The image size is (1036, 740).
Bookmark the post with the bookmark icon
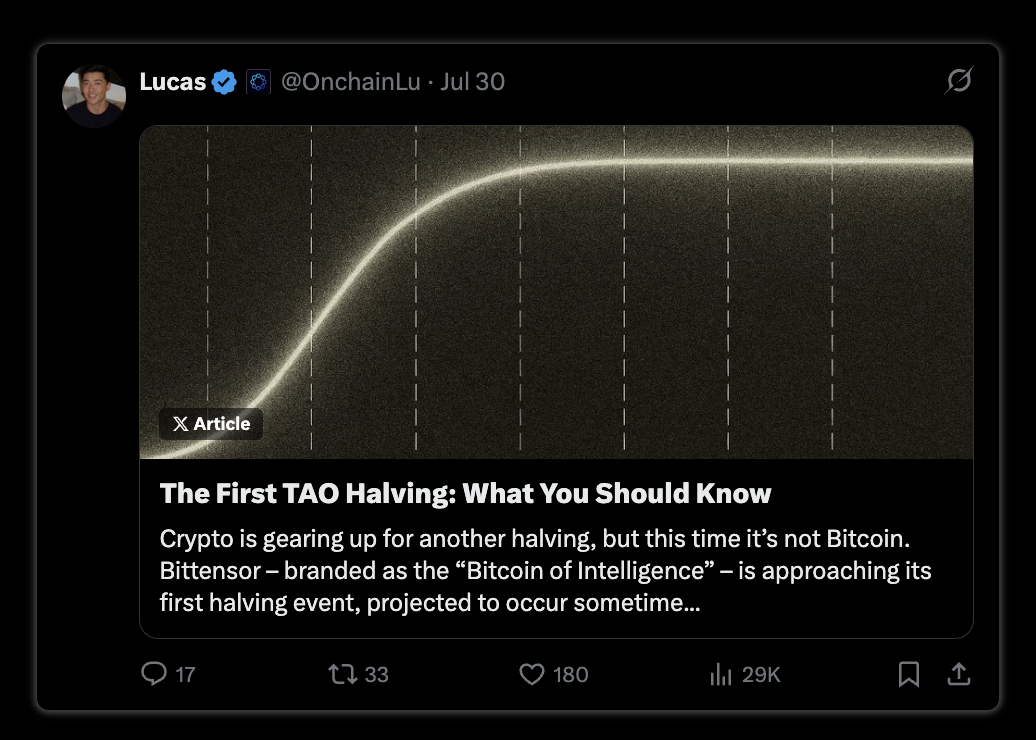[909, 675]
